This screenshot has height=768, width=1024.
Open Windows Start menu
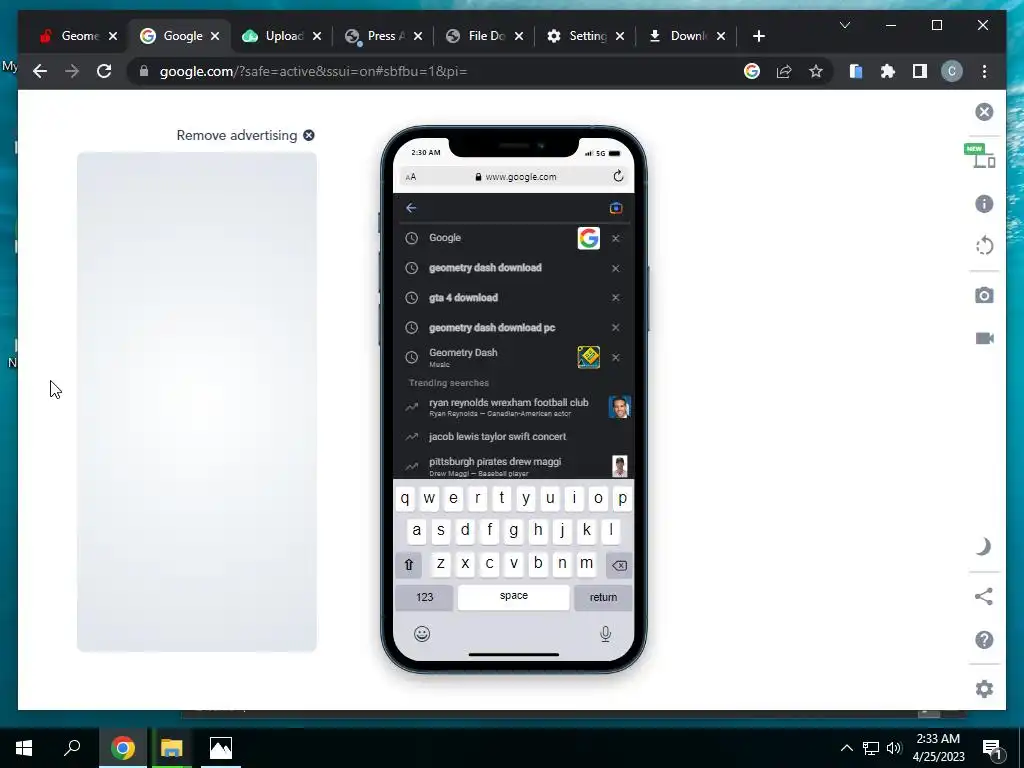24,748
